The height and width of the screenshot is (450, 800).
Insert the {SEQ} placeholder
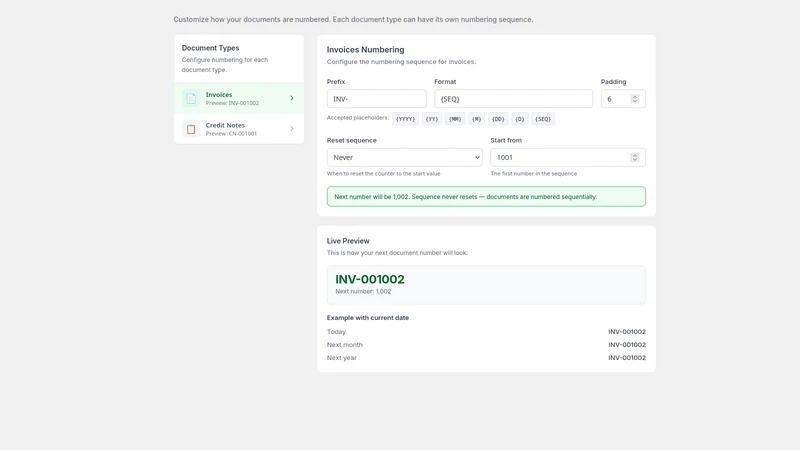[543, 119]
